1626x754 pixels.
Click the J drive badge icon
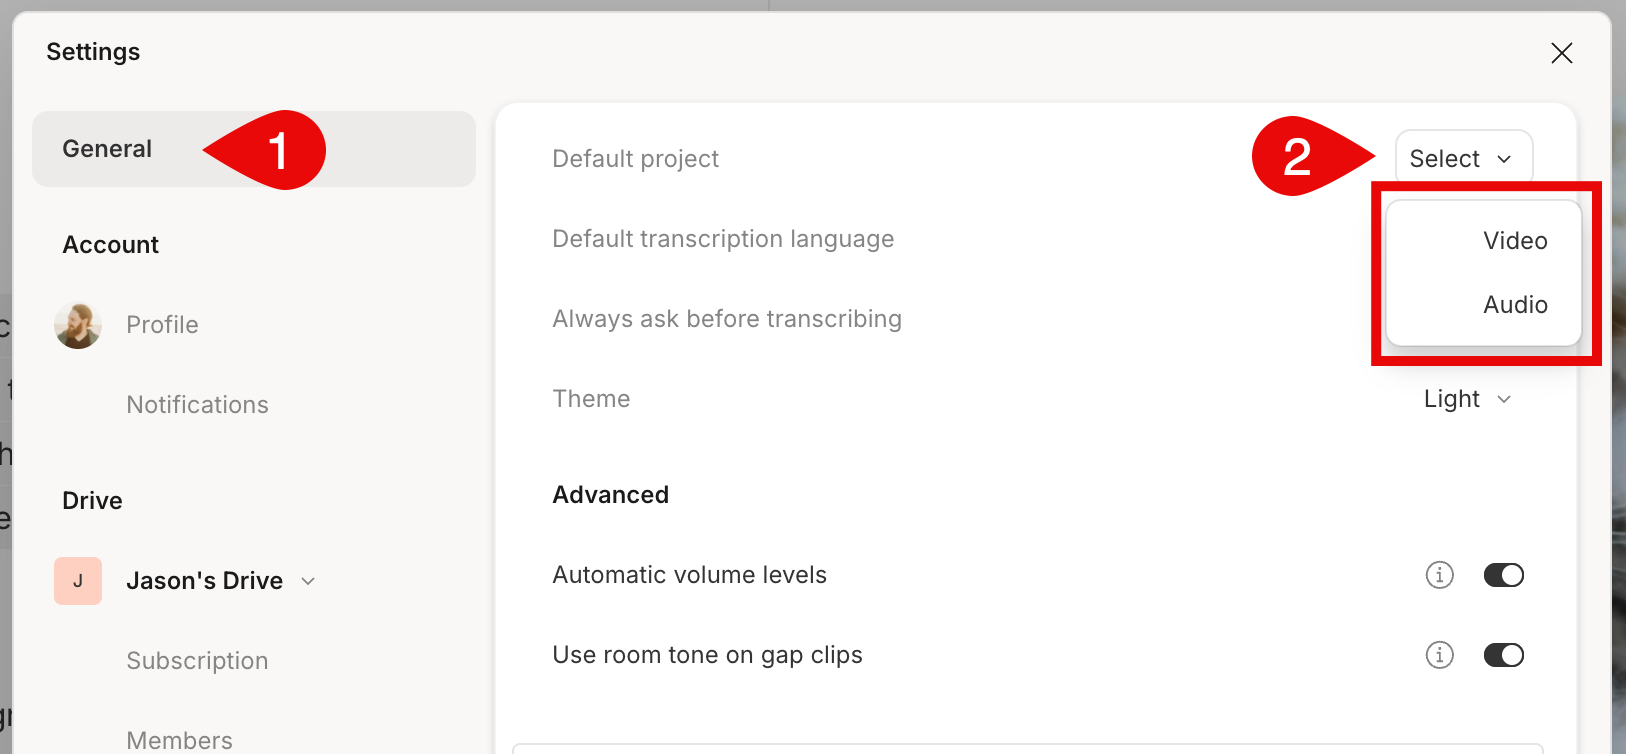point(78,581)
